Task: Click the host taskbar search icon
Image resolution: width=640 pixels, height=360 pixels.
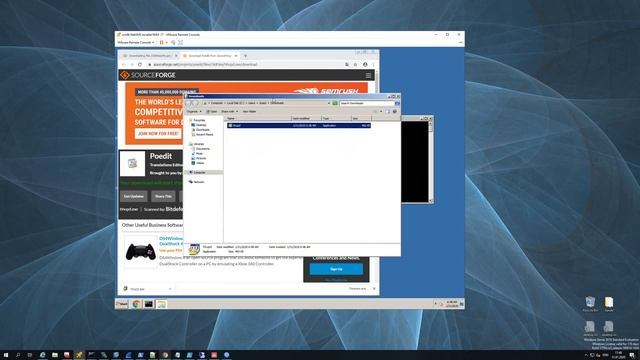Action: (18, 355)
